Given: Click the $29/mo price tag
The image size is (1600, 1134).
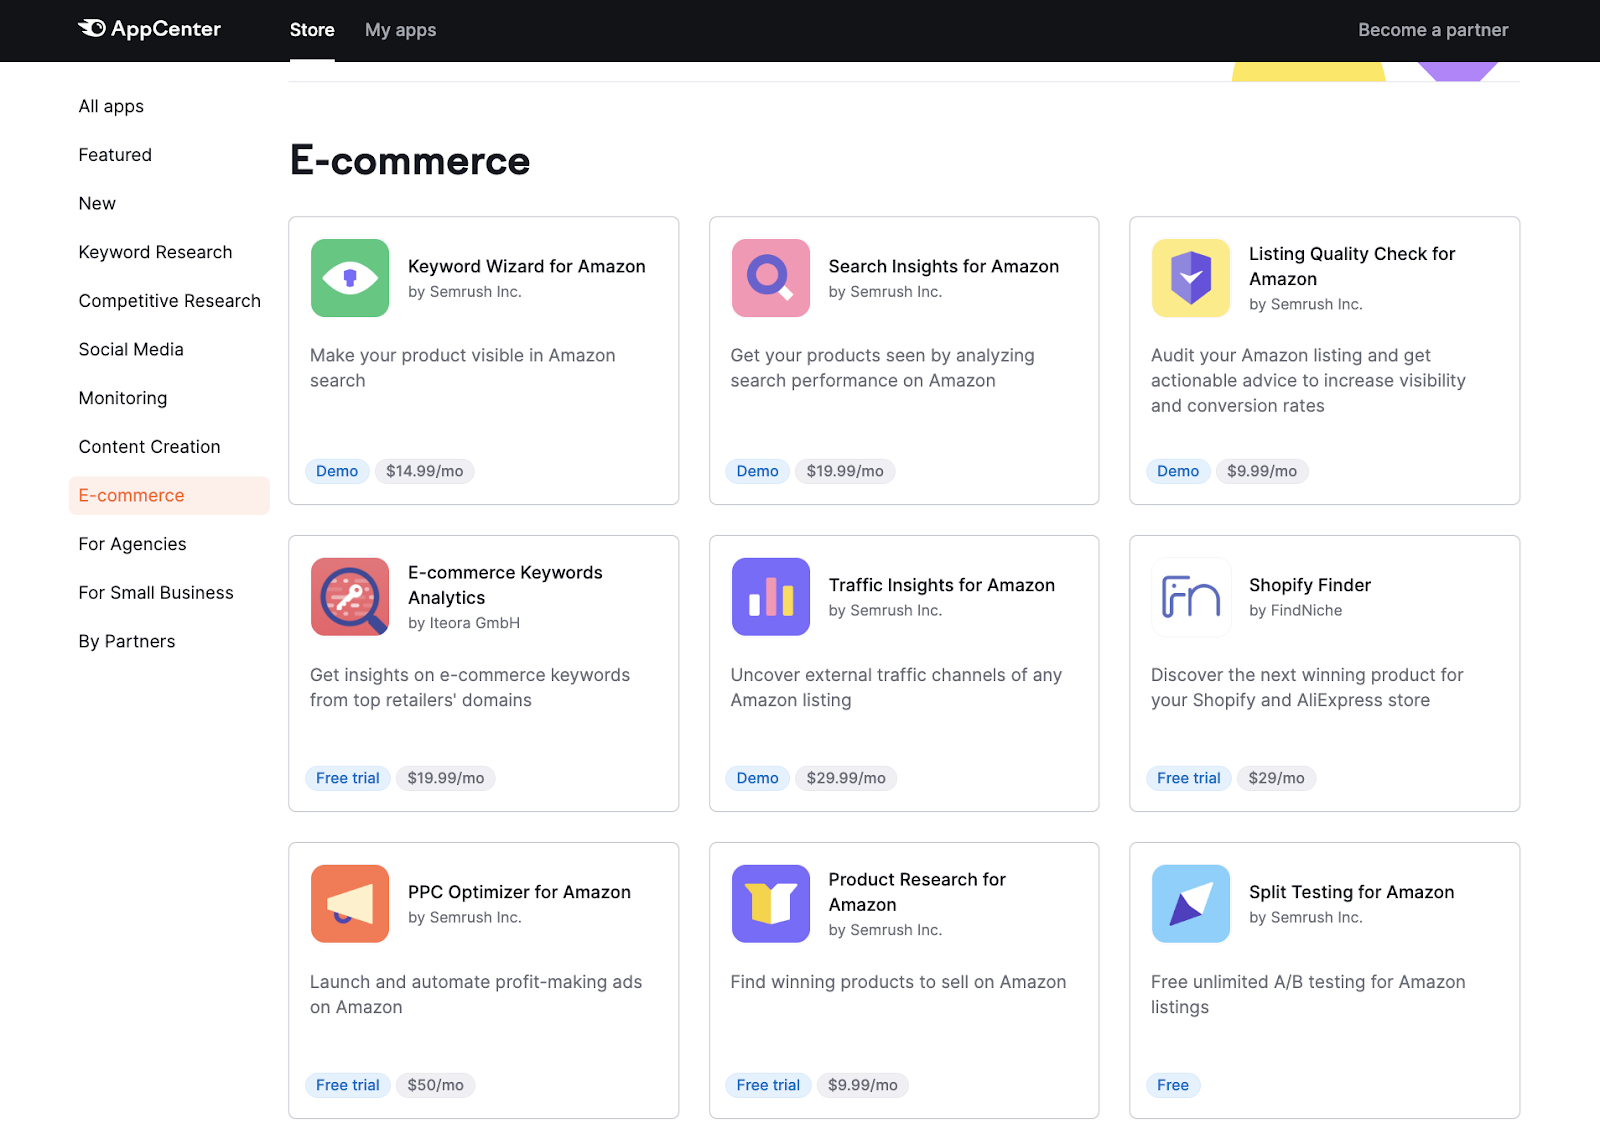Looking at the screenshot, I should click(1276, 778).
